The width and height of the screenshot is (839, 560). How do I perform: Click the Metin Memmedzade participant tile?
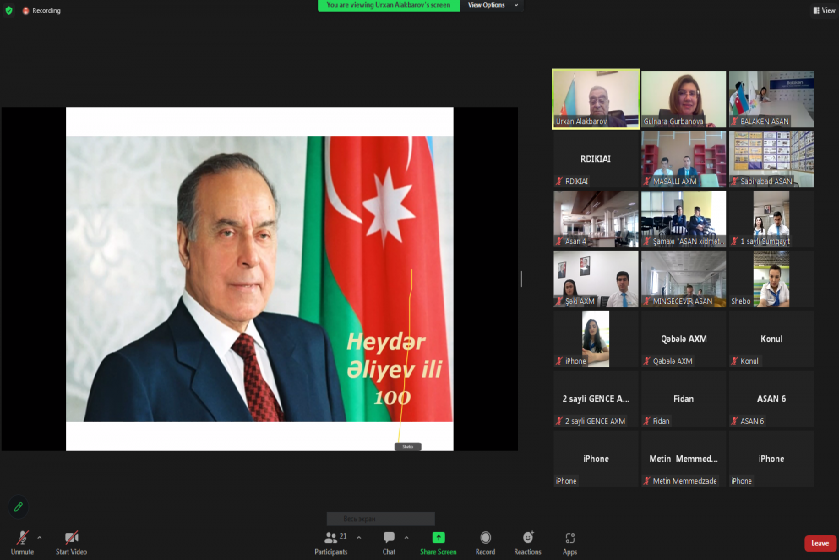(x=684, y=459)
